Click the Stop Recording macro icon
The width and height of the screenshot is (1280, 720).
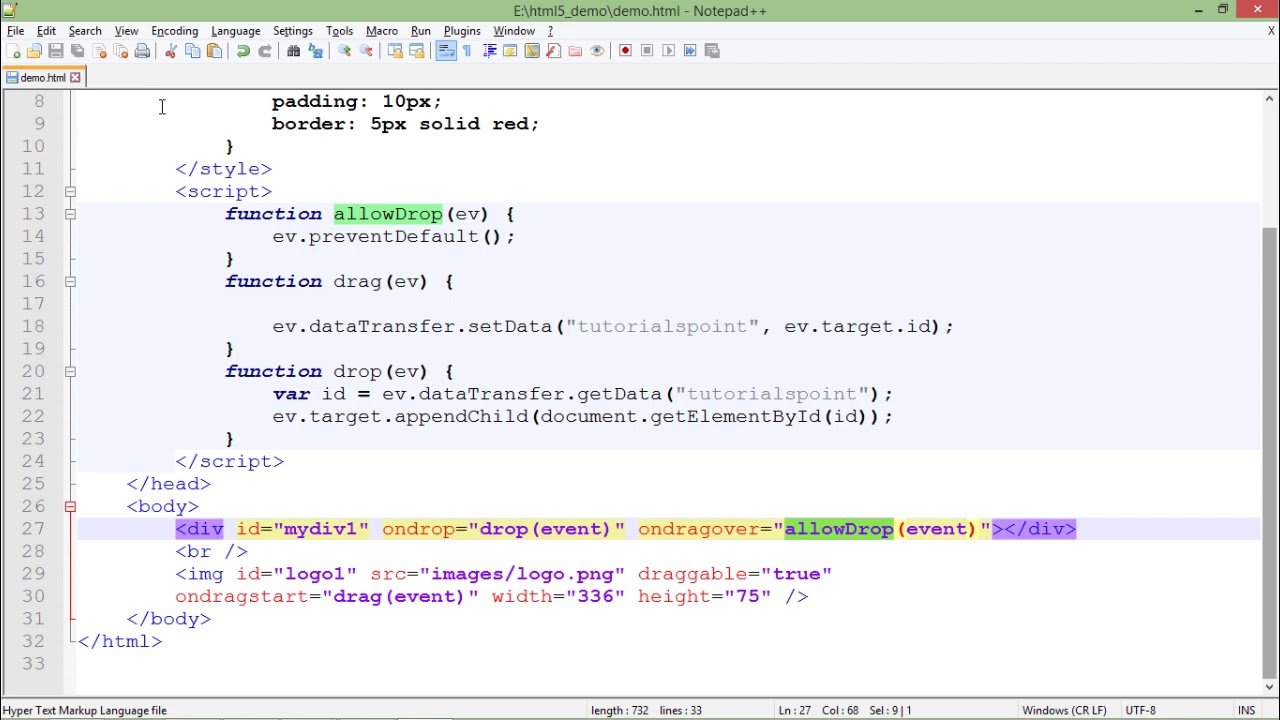[x=647, y=51]
